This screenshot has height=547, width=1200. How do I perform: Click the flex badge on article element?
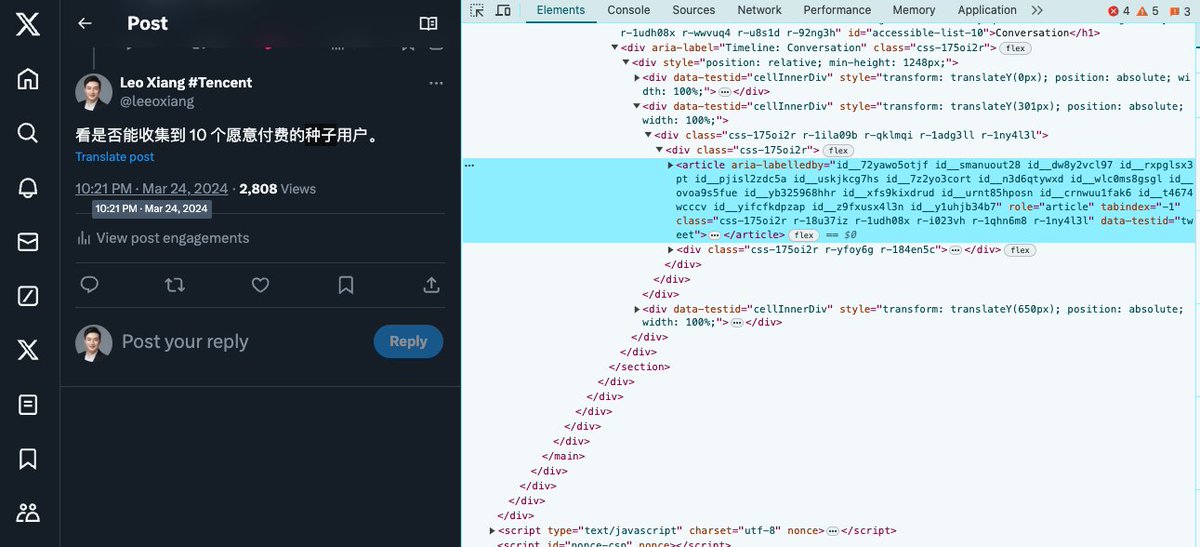[x=804, y=235]
